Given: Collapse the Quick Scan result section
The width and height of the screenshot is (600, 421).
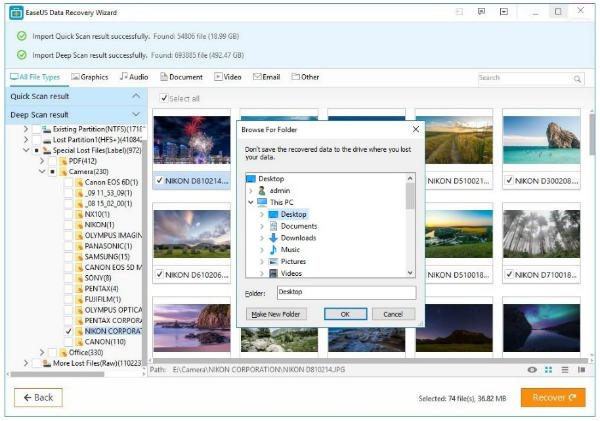Looking at the screenshot, I should tap(136, 96).
